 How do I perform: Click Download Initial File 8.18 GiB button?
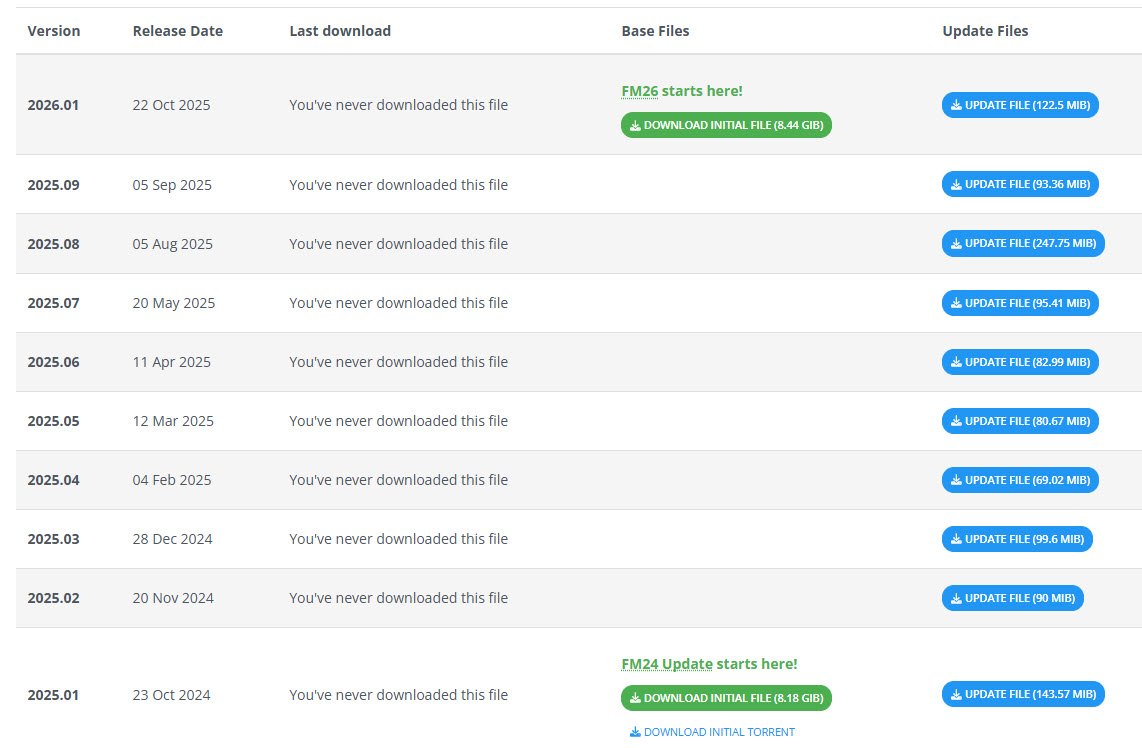726,698
